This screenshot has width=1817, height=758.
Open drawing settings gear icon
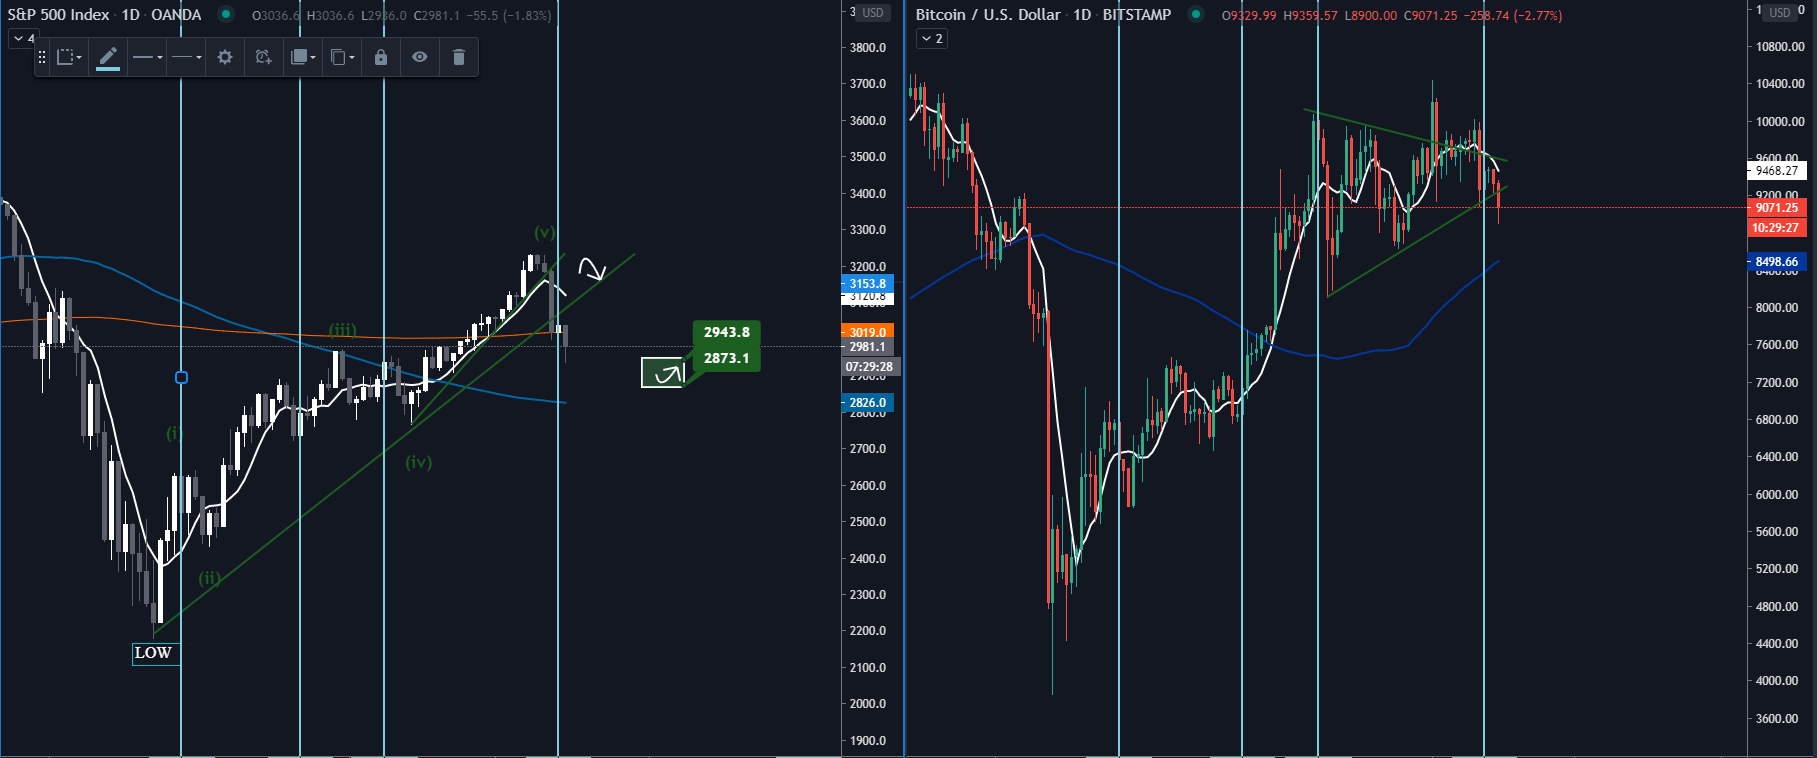pyautogui.click(x=225, y=57)
